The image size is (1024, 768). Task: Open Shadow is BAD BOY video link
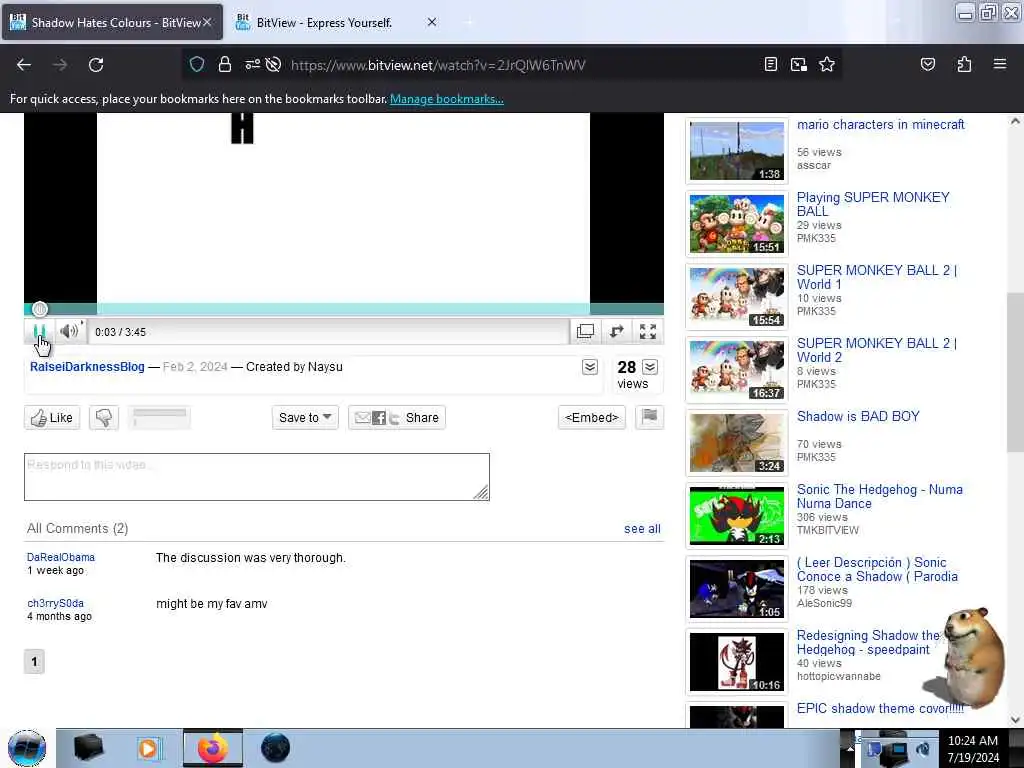click(858, 416)
